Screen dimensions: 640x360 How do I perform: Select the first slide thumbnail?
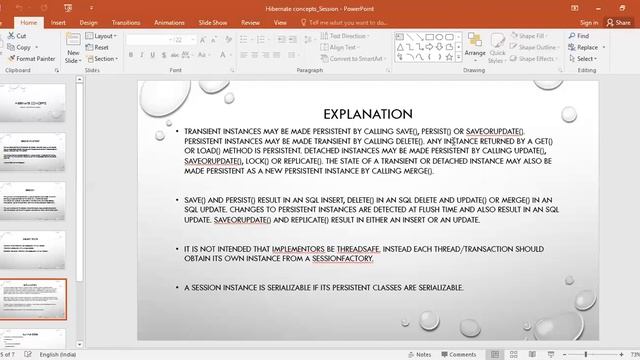tap(32, 103)
